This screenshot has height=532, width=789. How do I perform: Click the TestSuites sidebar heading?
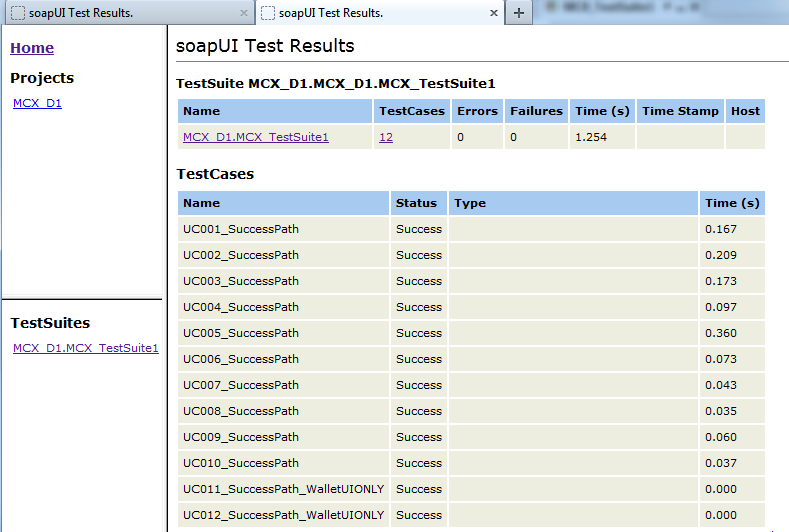tap(50, 323)
